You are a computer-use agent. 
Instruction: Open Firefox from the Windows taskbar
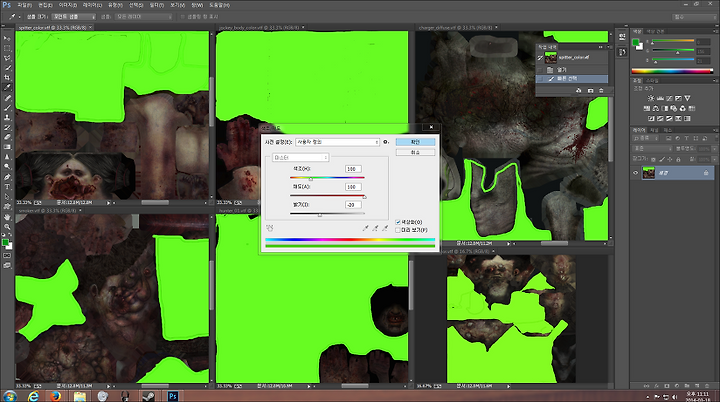56,396
